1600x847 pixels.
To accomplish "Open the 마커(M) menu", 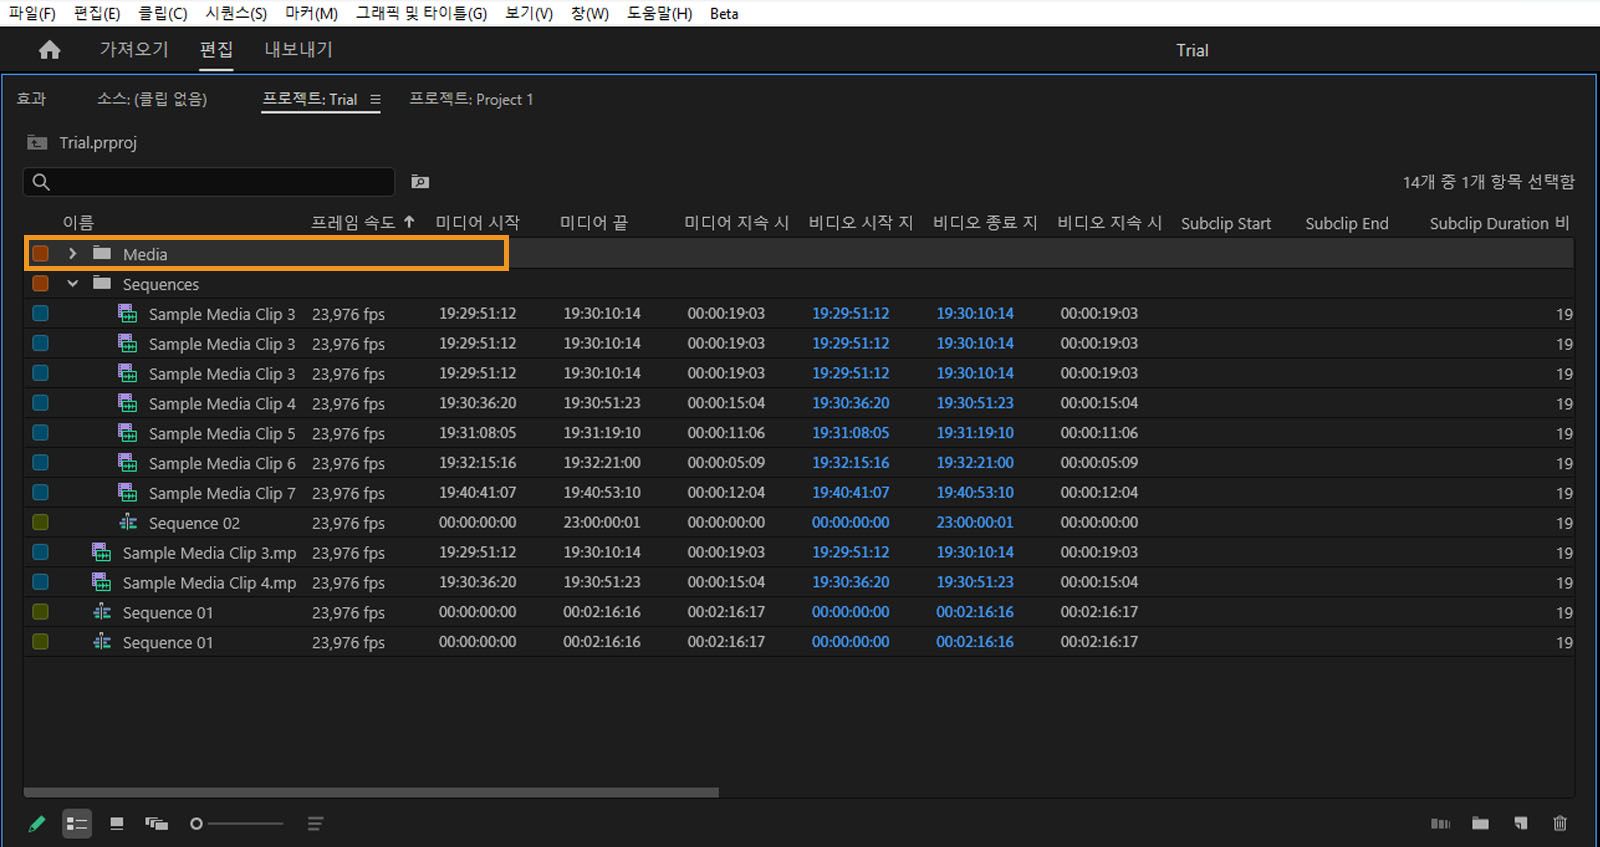I will [x=311, y=13].
